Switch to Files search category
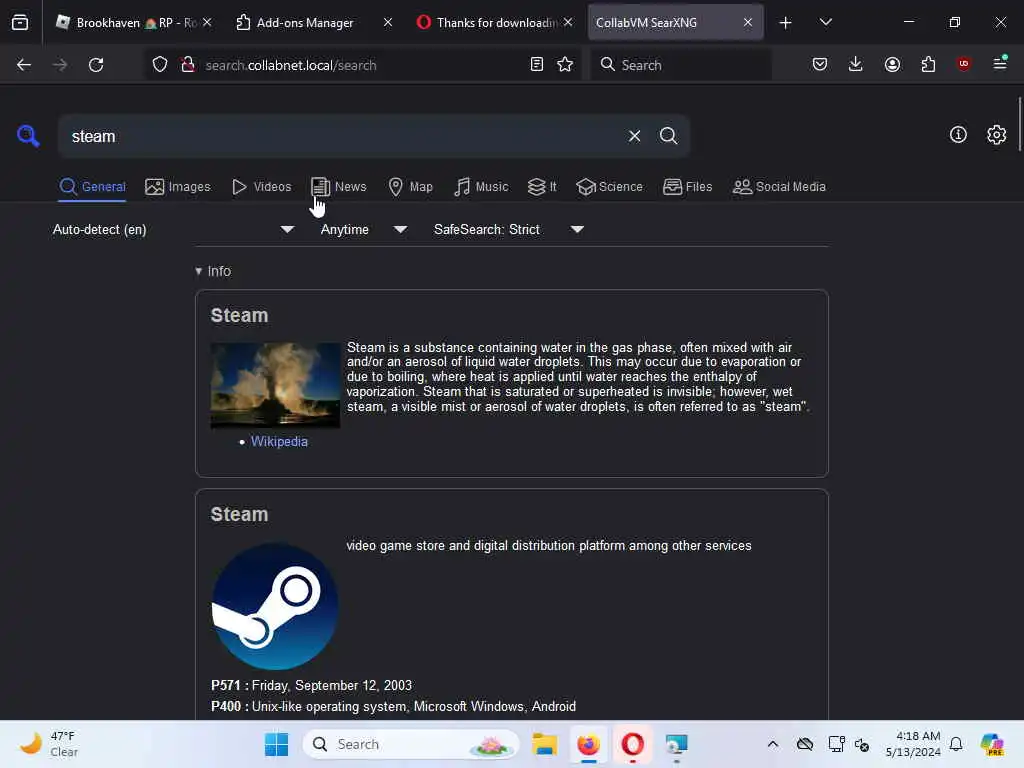Screen dimensions: 1024x768 coord(687,187)
